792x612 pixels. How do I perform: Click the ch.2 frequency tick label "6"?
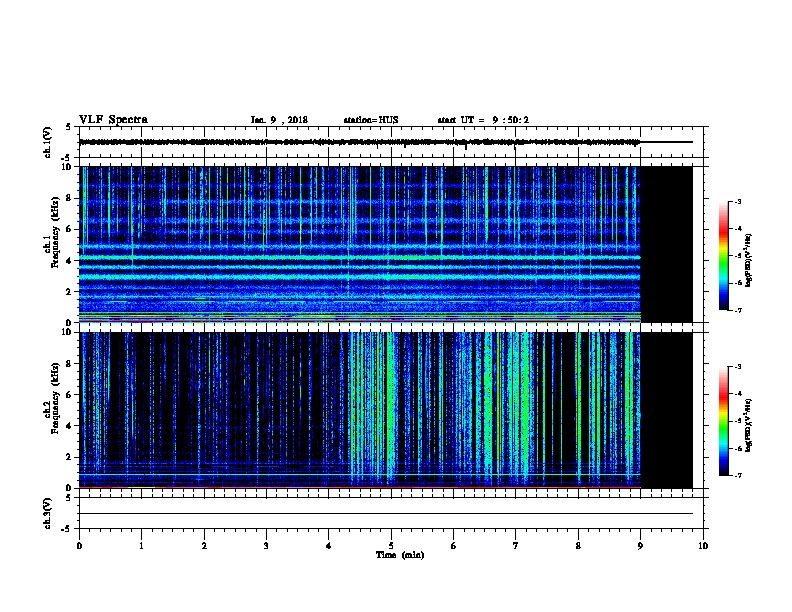tap(69, 395)
